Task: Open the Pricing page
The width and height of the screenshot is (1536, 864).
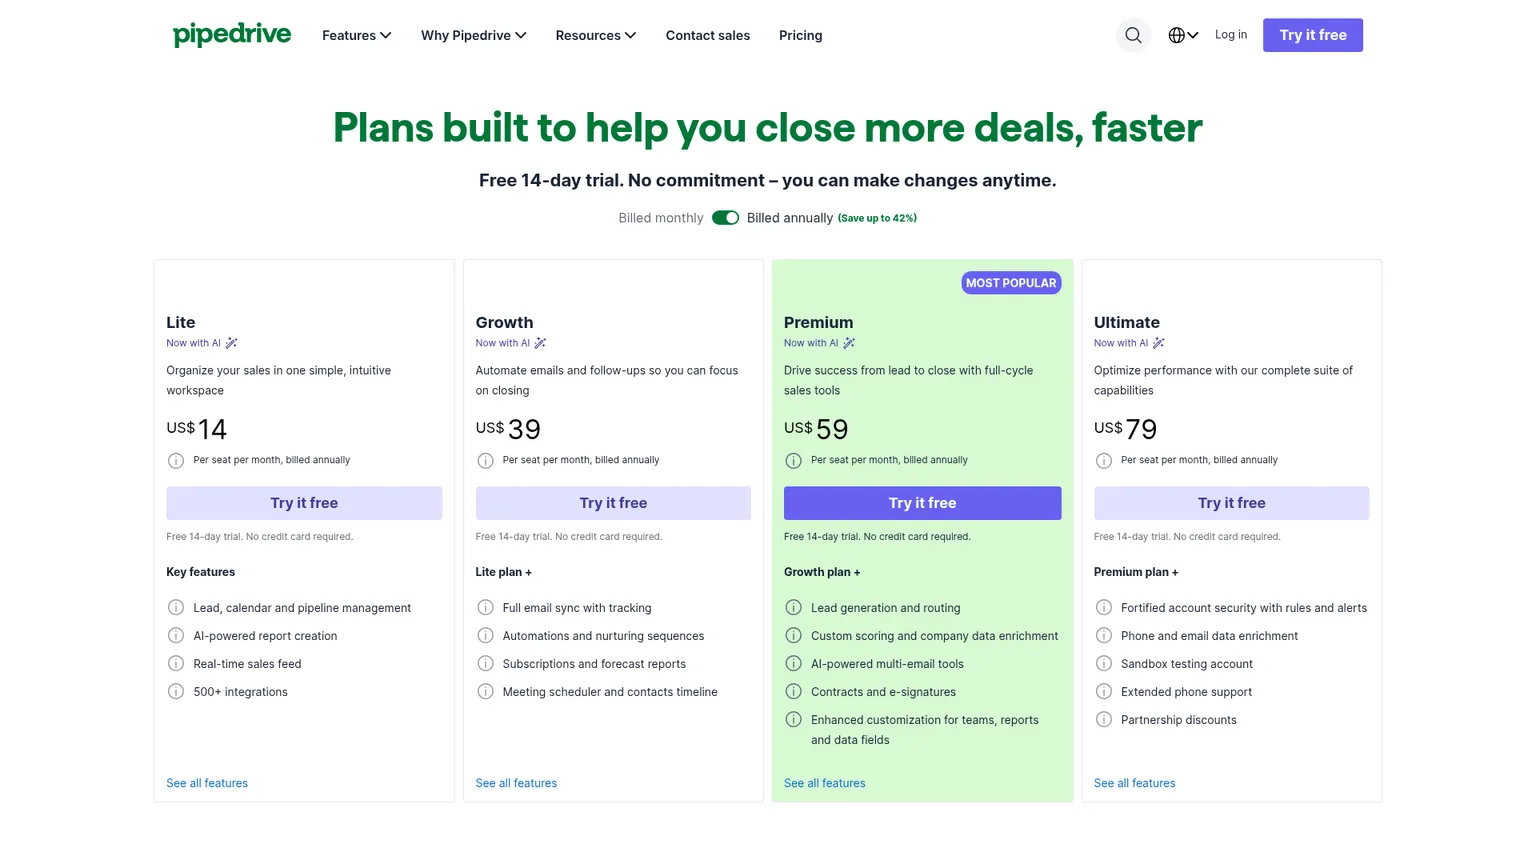Action: tap(801, 35)
